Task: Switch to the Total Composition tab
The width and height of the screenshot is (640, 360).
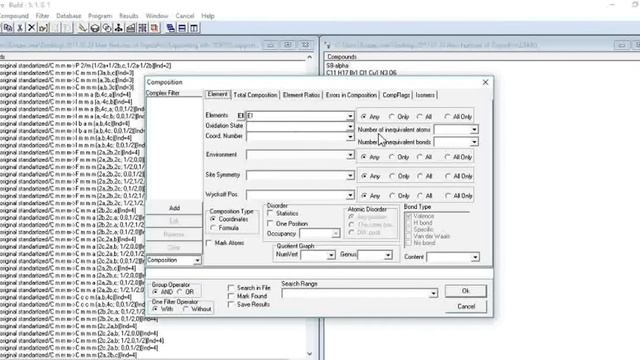Action: click(x=255, y=95)
